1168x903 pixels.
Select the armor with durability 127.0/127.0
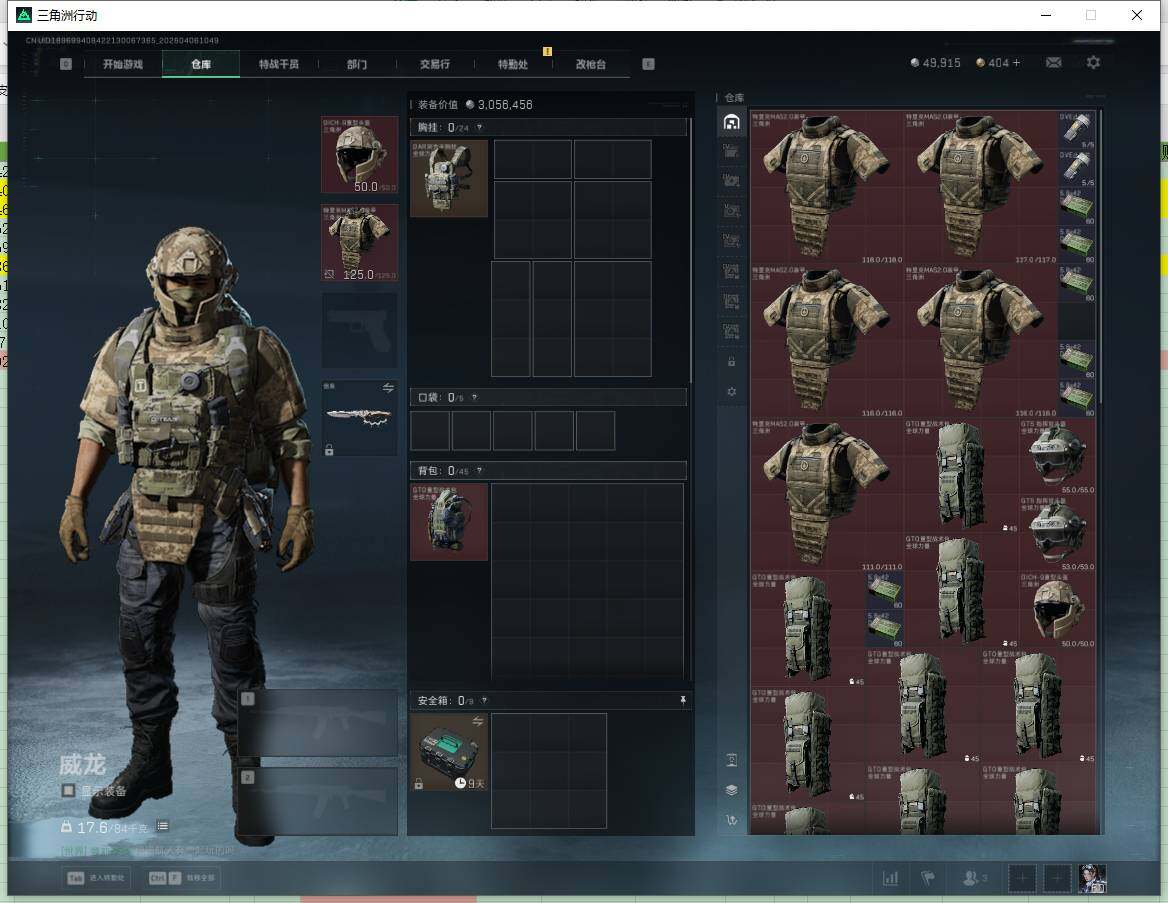point(980,187)
